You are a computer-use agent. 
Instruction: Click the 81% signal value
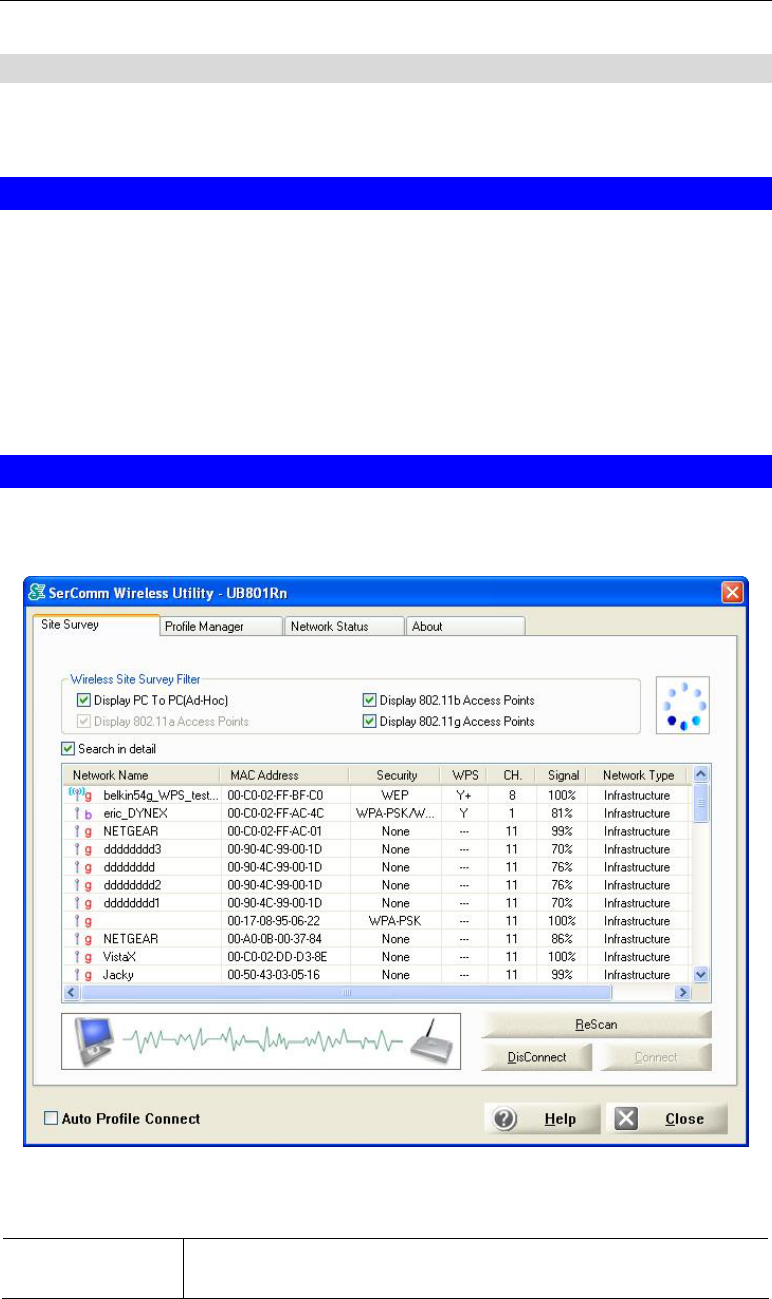point(563,813)
